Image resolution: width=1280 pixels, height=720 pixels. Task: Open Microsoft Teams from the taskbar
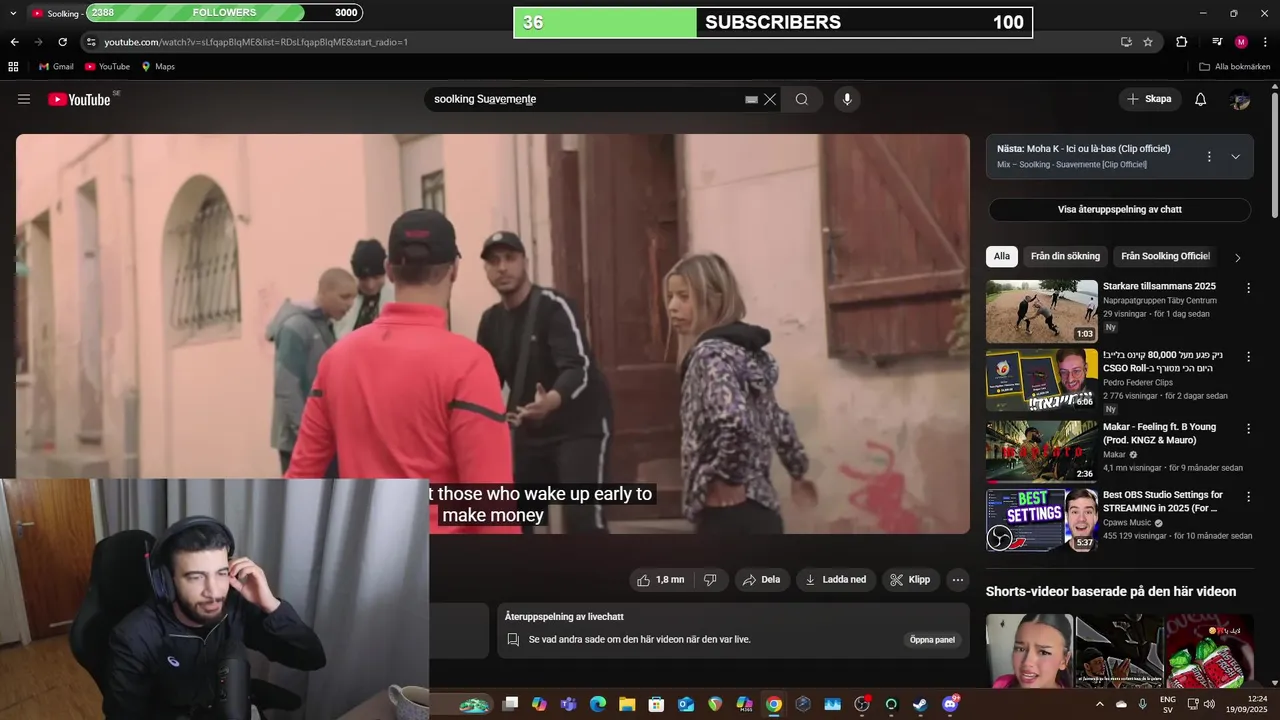(x=568, y=704)
